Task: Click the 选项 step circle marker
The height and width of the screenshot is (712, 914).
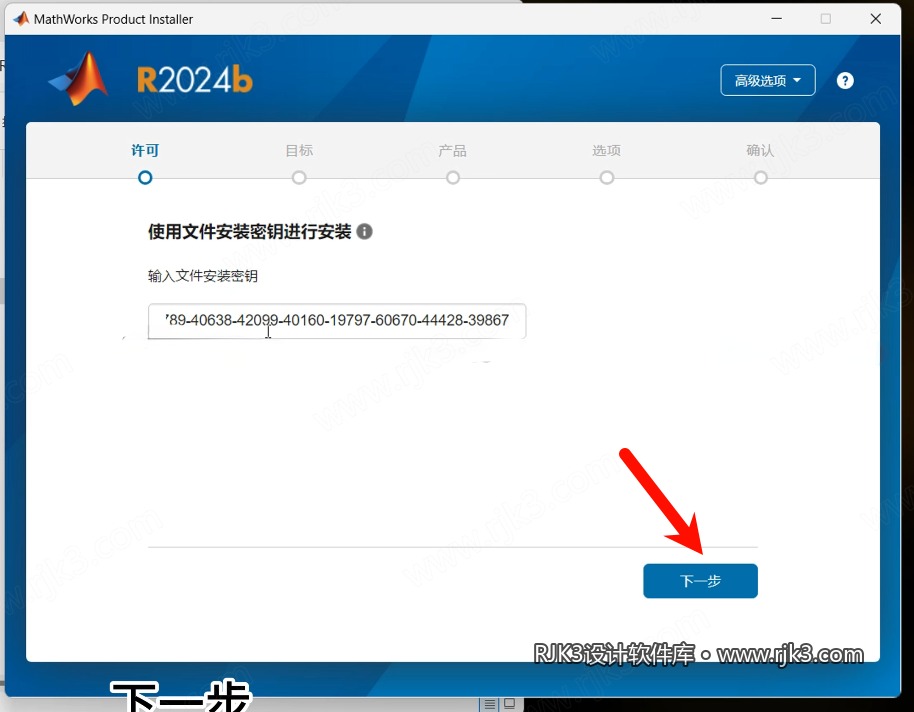Action: [607, 177]
